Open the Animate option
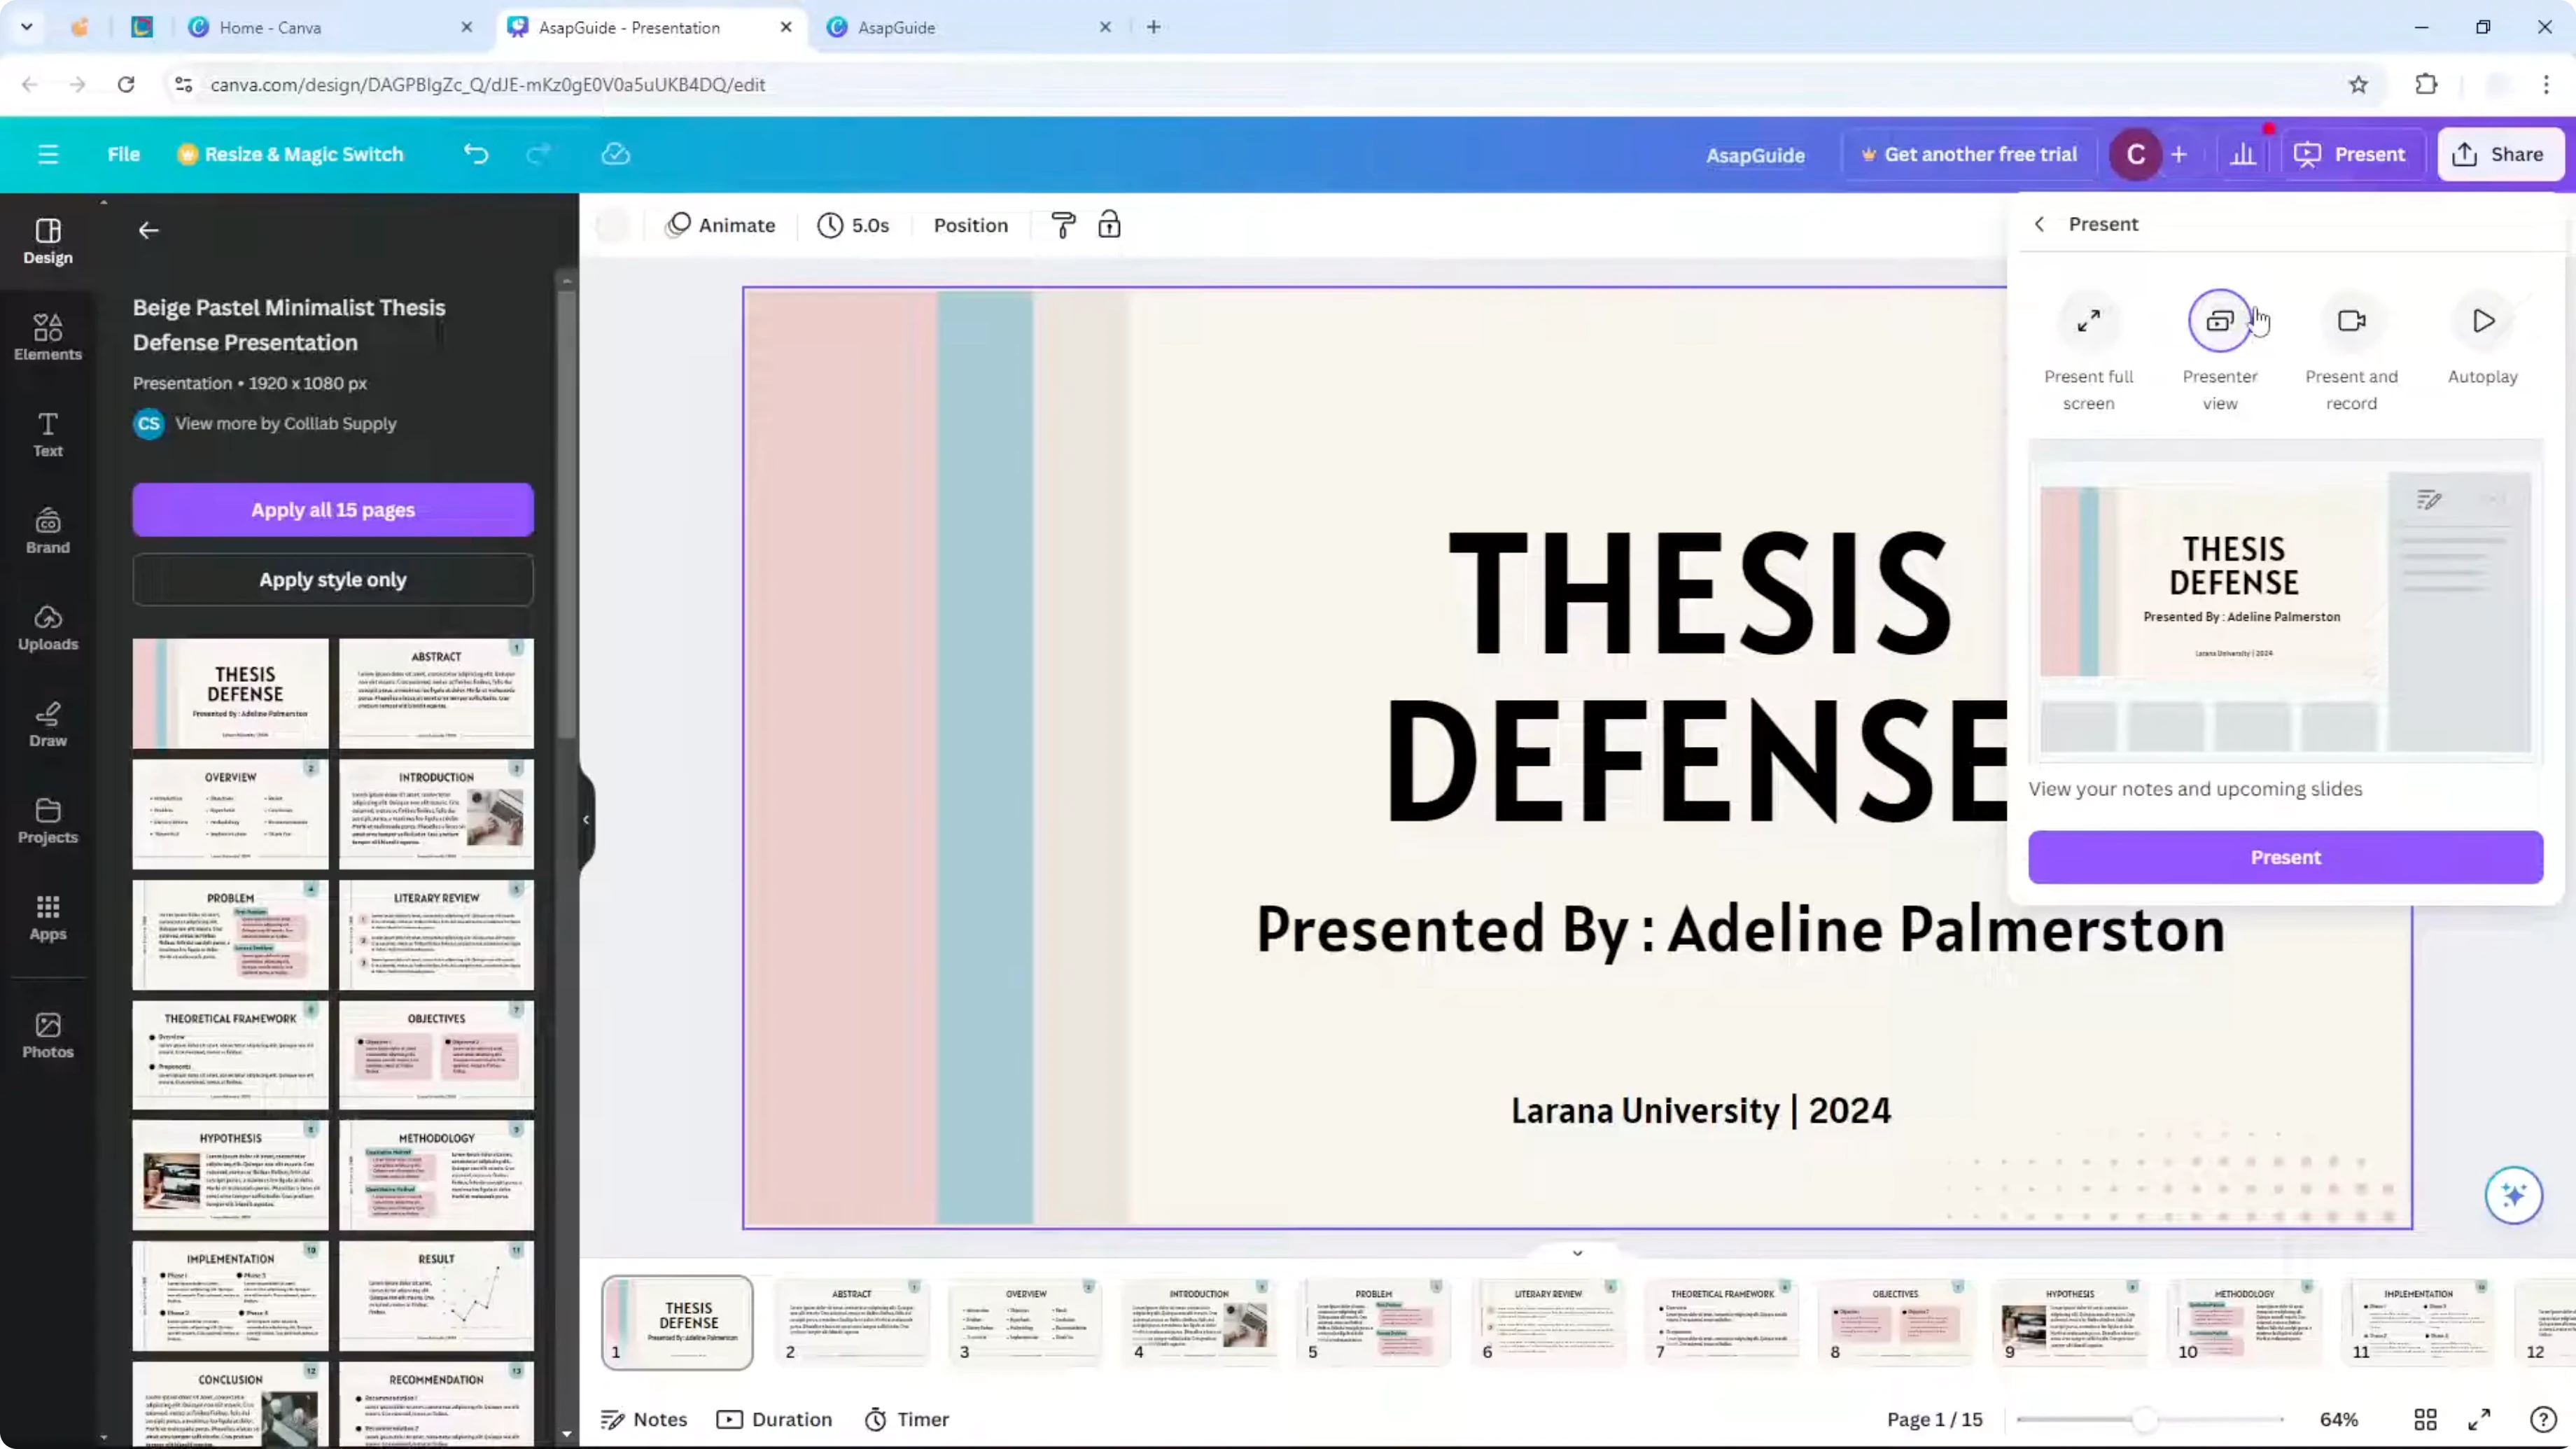 click(721, 225)
